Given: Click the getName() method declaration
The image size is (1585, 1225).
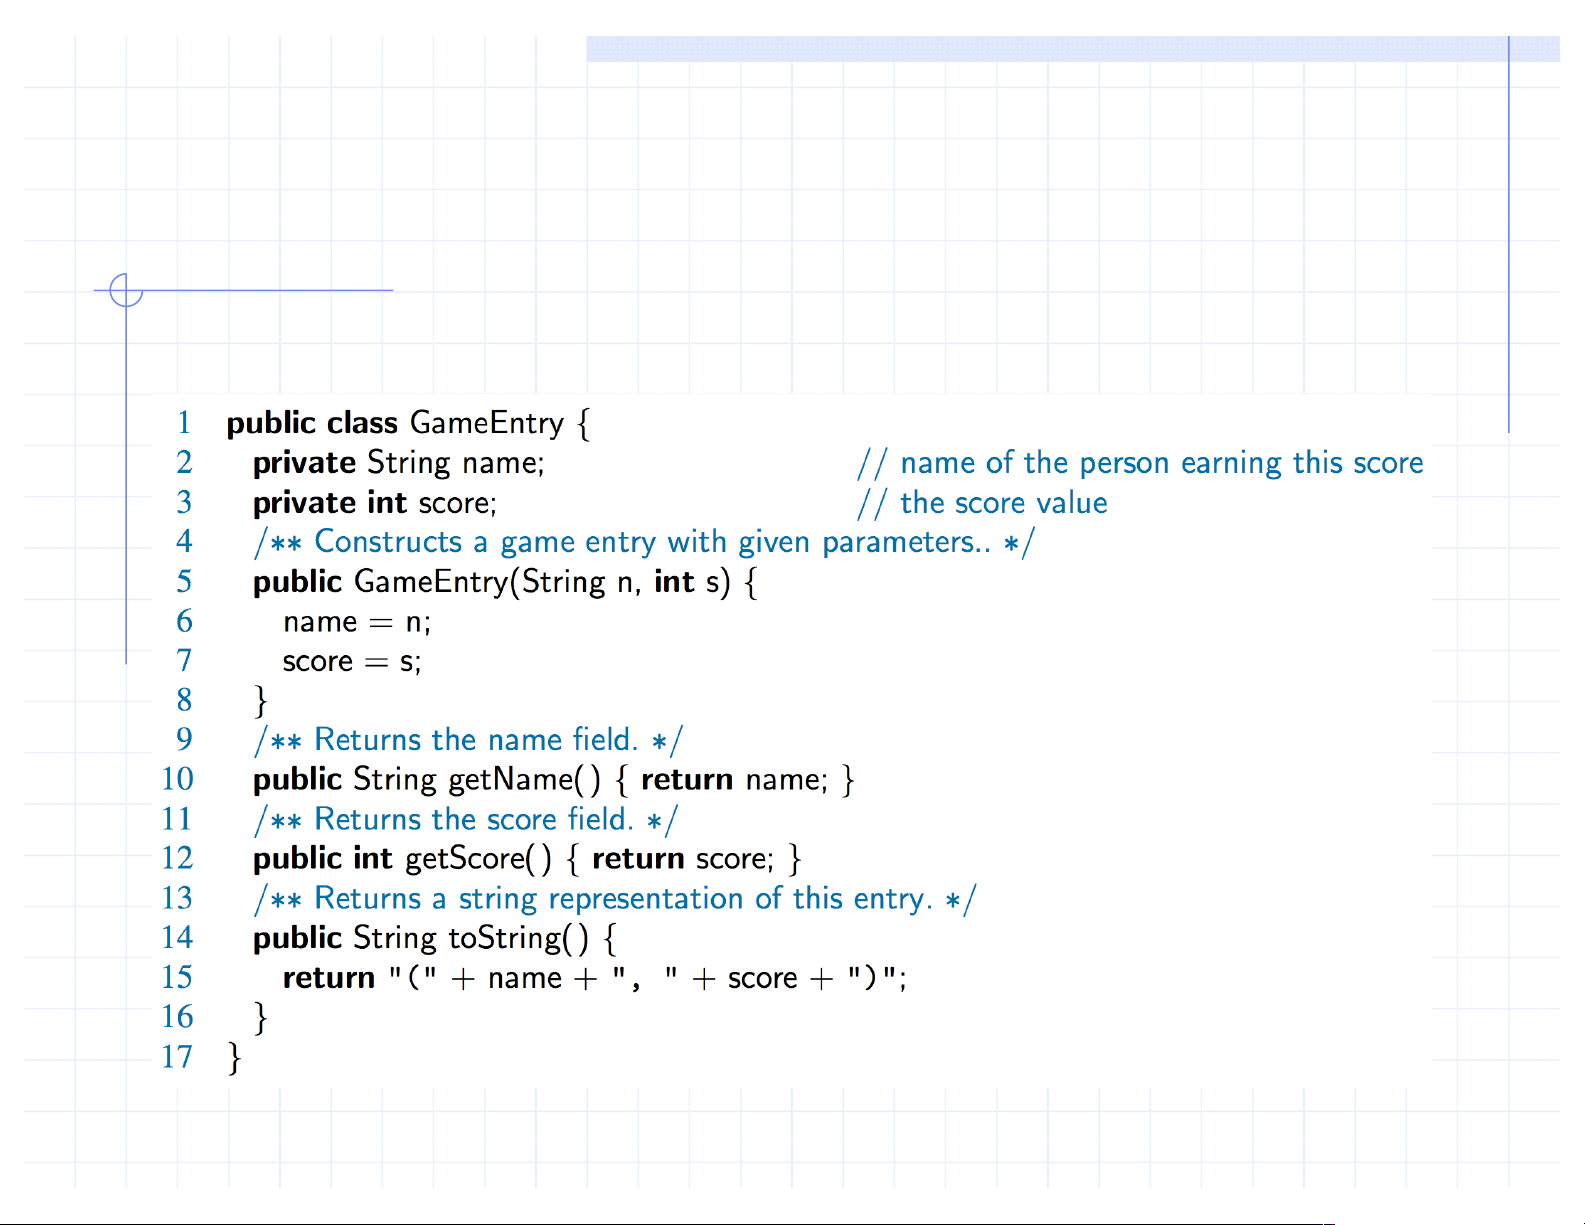Looking at the screenshot, I should click(x=553, y=780).
